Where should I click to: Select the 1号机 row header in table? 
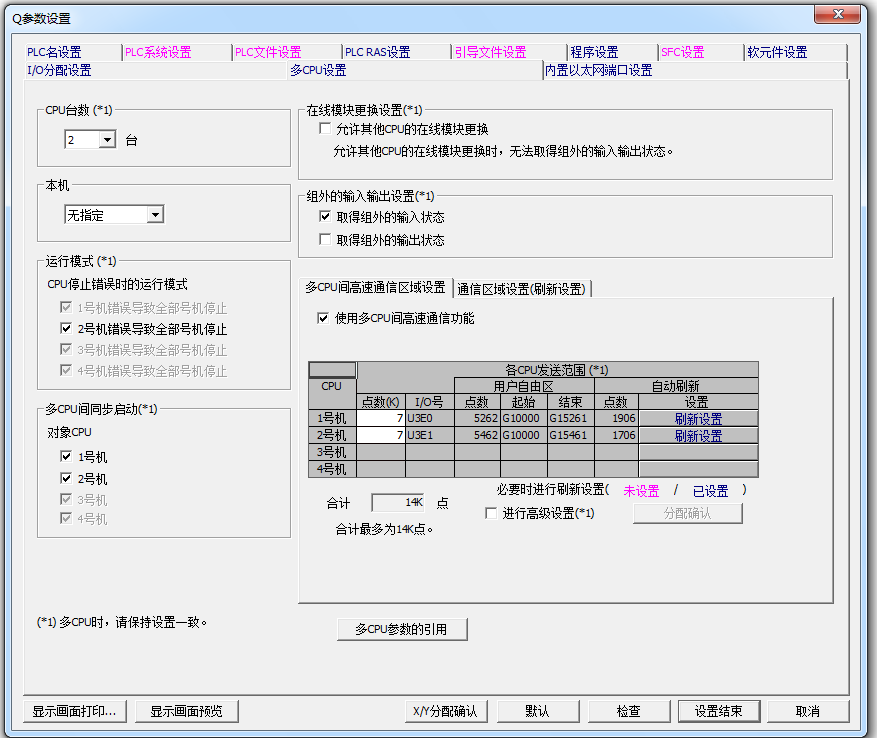tap(332, 418)
